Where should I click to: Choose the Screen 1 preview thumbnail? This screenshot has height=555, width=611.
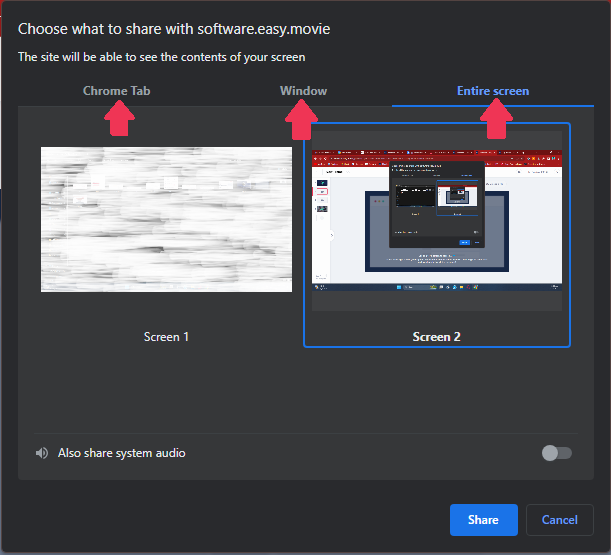pos(166,219)
